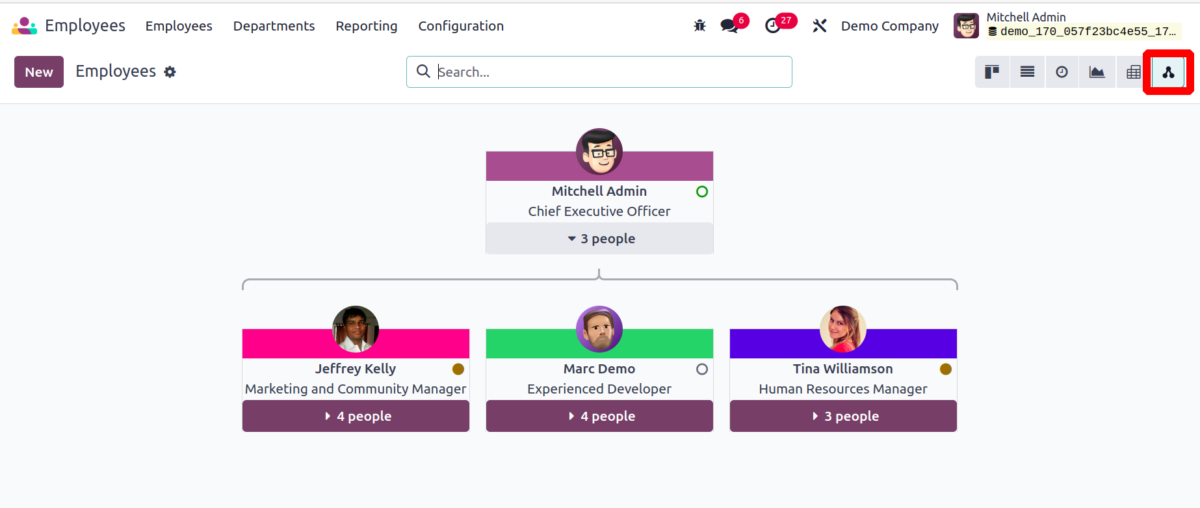This screenshot has width=1200, height=508.
Task: Switch to List view icon
Action: pos(1027,72)
